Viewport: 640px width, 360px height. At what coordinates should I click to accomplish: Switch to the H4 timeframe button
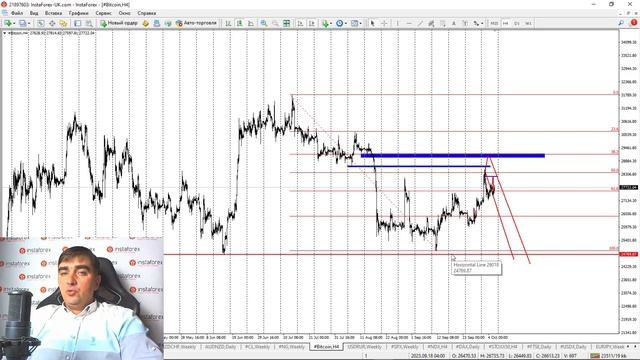506,23
